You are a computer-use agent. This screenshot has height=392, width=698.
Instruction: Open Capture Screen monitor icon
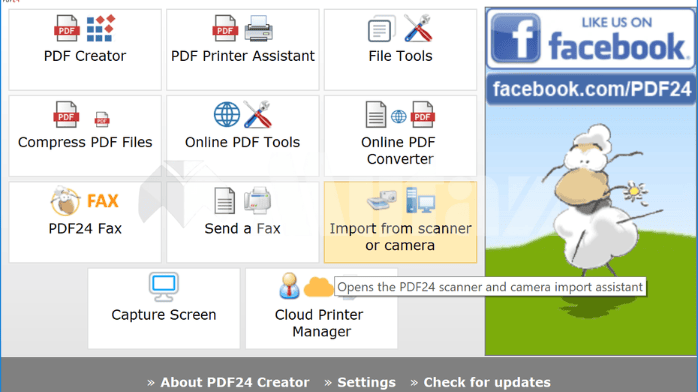click(164, 287)
